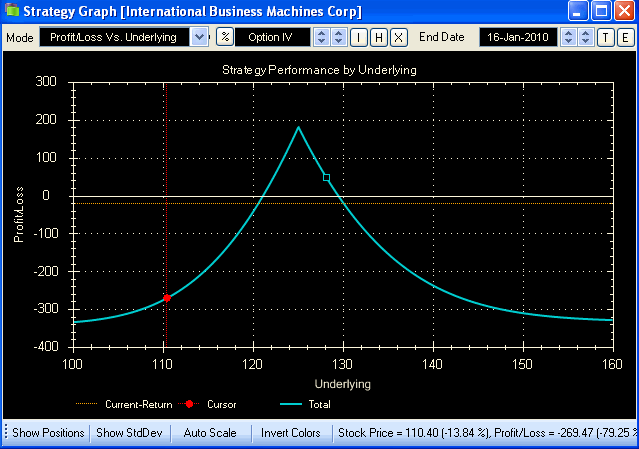Click second Option IV spinner arrows
The height and width of the screenshot is (449, 639).
338,37
